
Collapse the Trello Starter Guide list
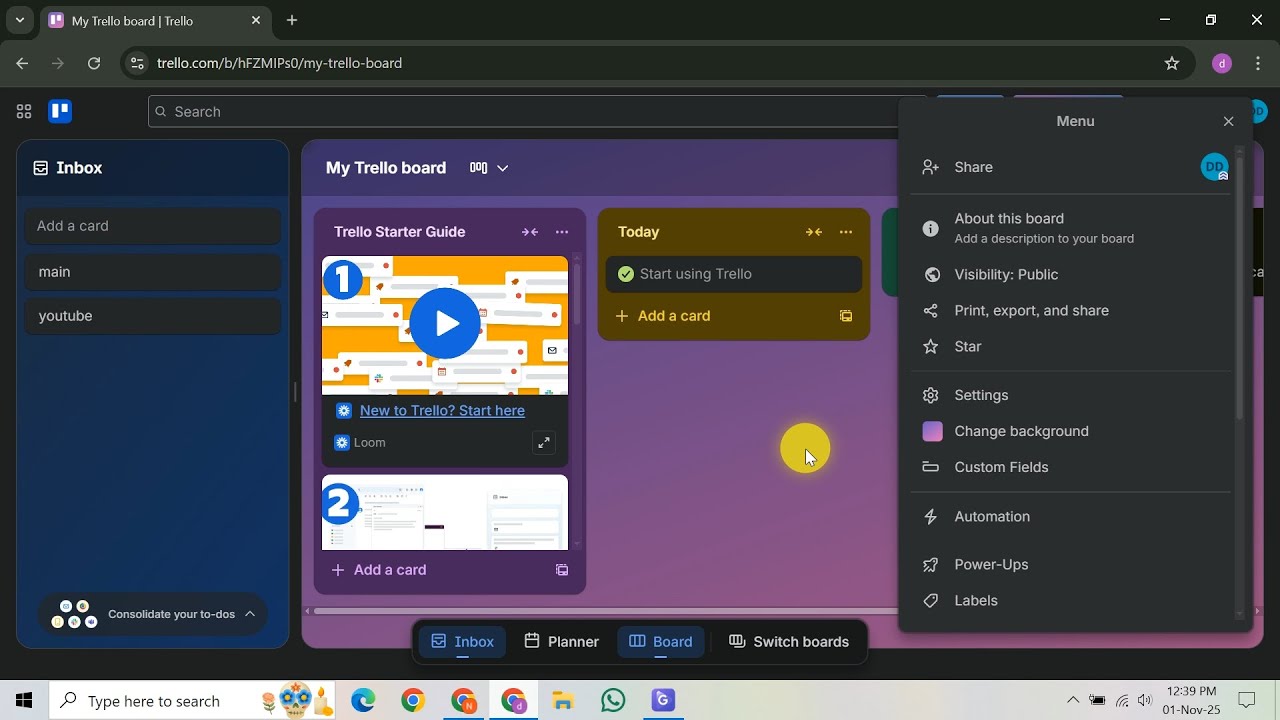(x=530, y=232)
